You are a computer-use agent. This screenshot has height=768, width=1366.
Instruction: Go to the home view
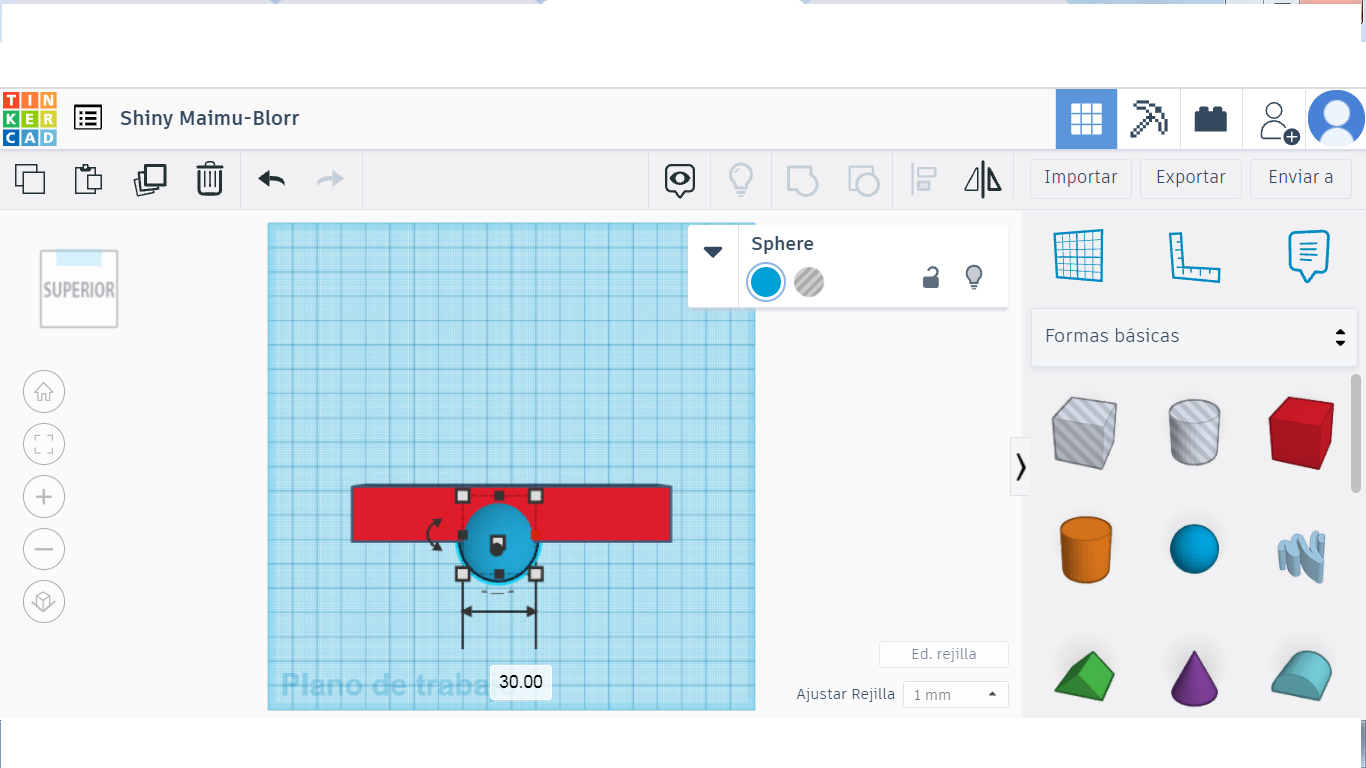click(x=44, y=391)
